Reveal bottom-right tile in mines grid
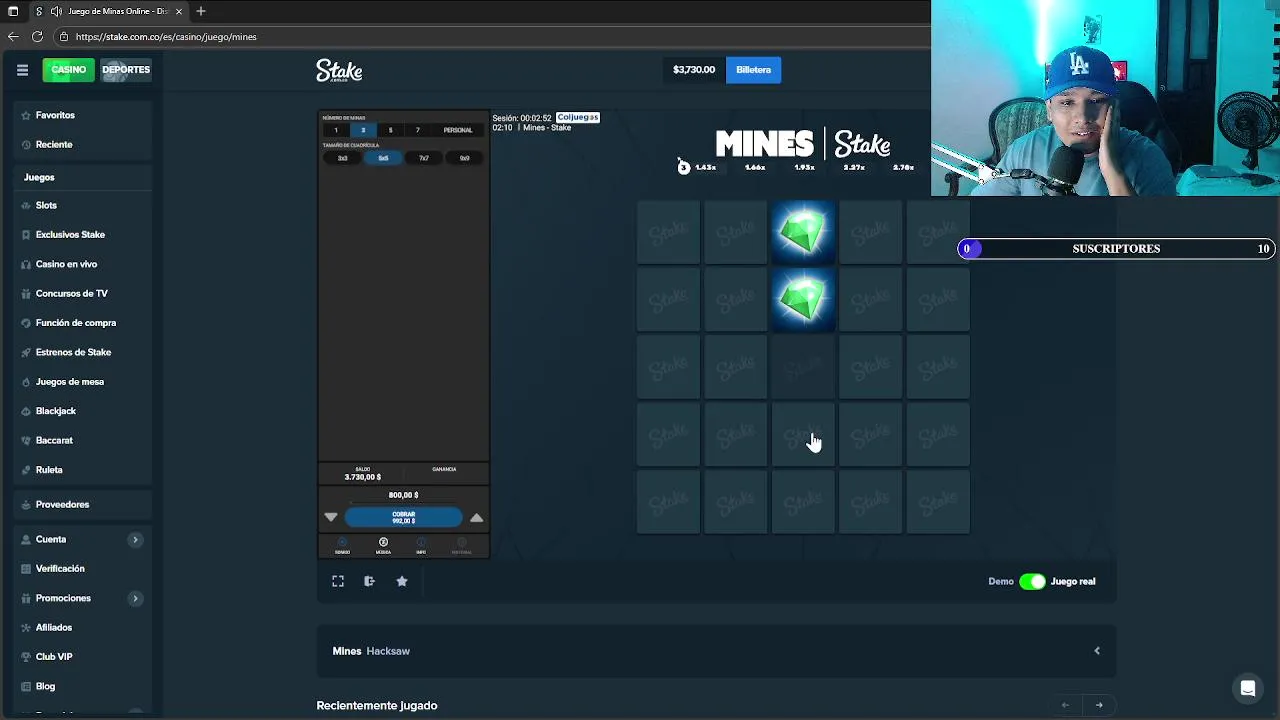Image resolution: width=1280 pixels, height=720 pixels. pyautogui.click(x=938, y=502)
